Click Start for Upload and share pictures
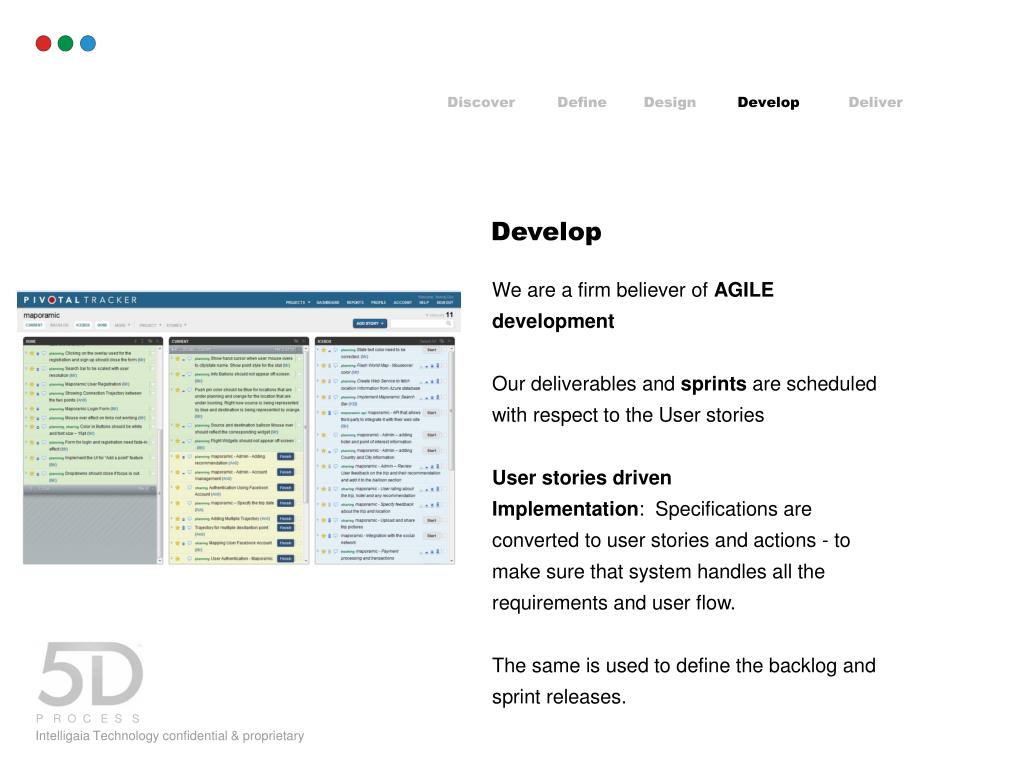The image size is (1024, 768). [x=432, y=520]
